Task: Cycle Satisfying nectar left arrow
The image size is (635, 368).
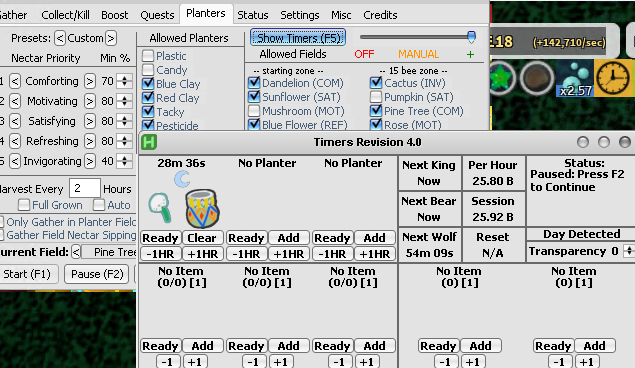Action: click(x=15, y=121)
